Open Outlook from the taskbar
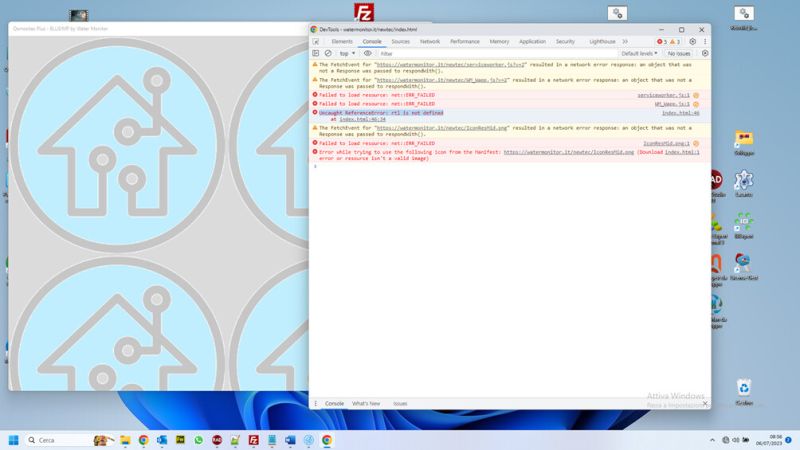This screenshot has width=800, height=450. 162,440
